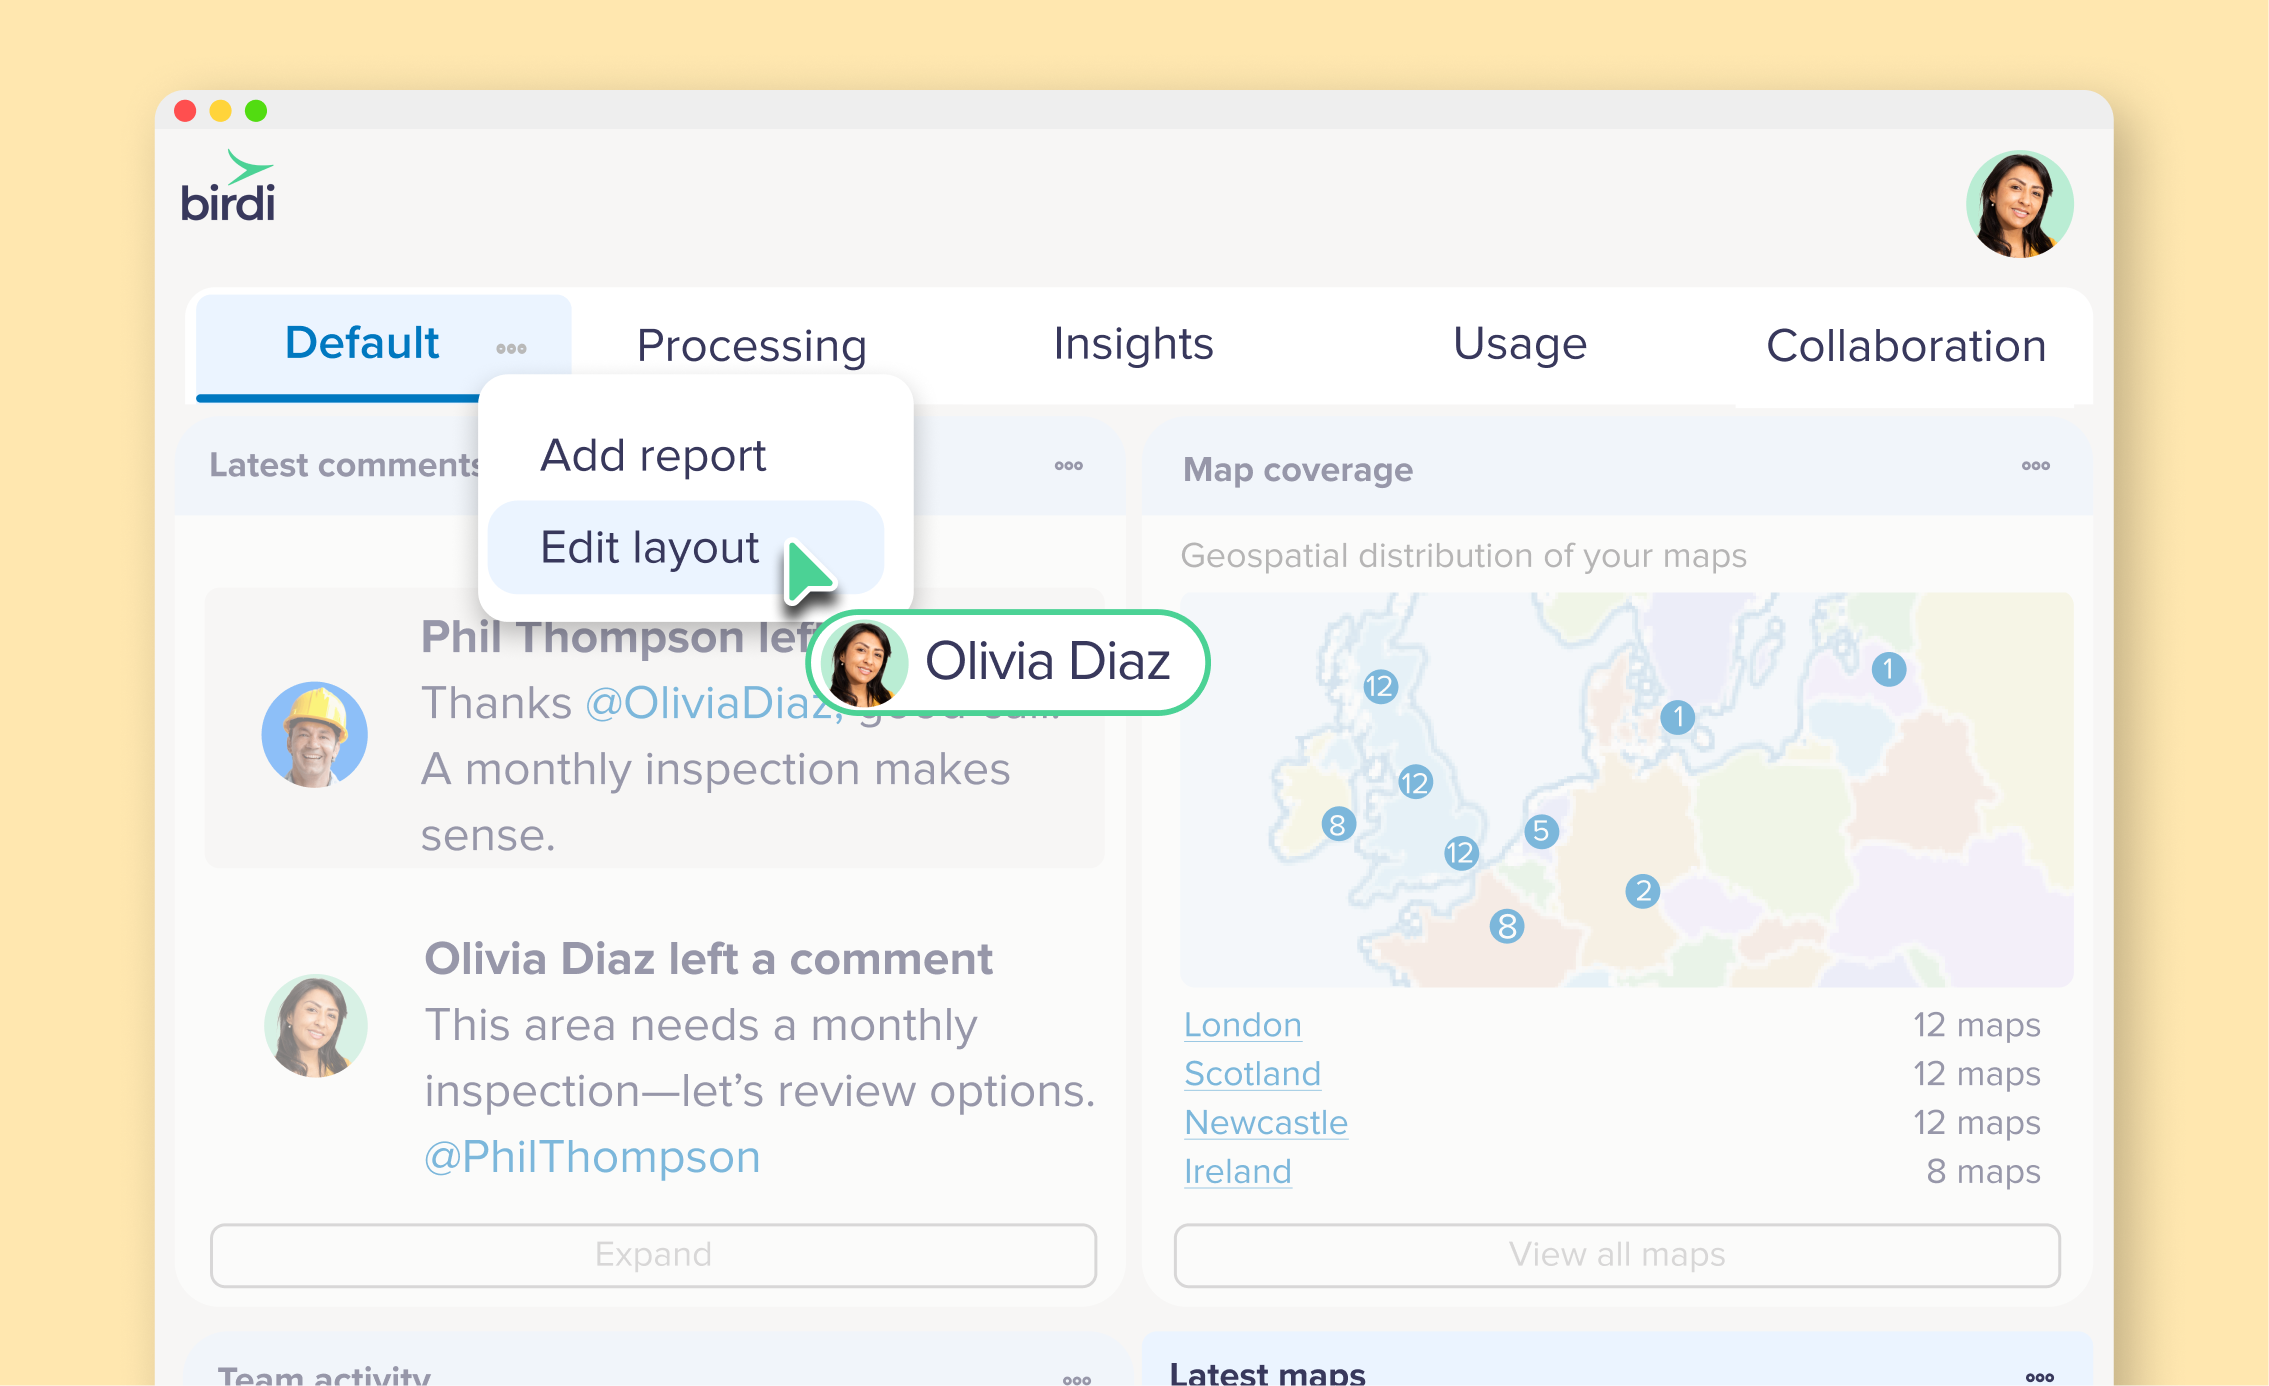Open the Collaboration tab
Viewport: 2269px width, 1386px height.
click(x=1905, y=346)
